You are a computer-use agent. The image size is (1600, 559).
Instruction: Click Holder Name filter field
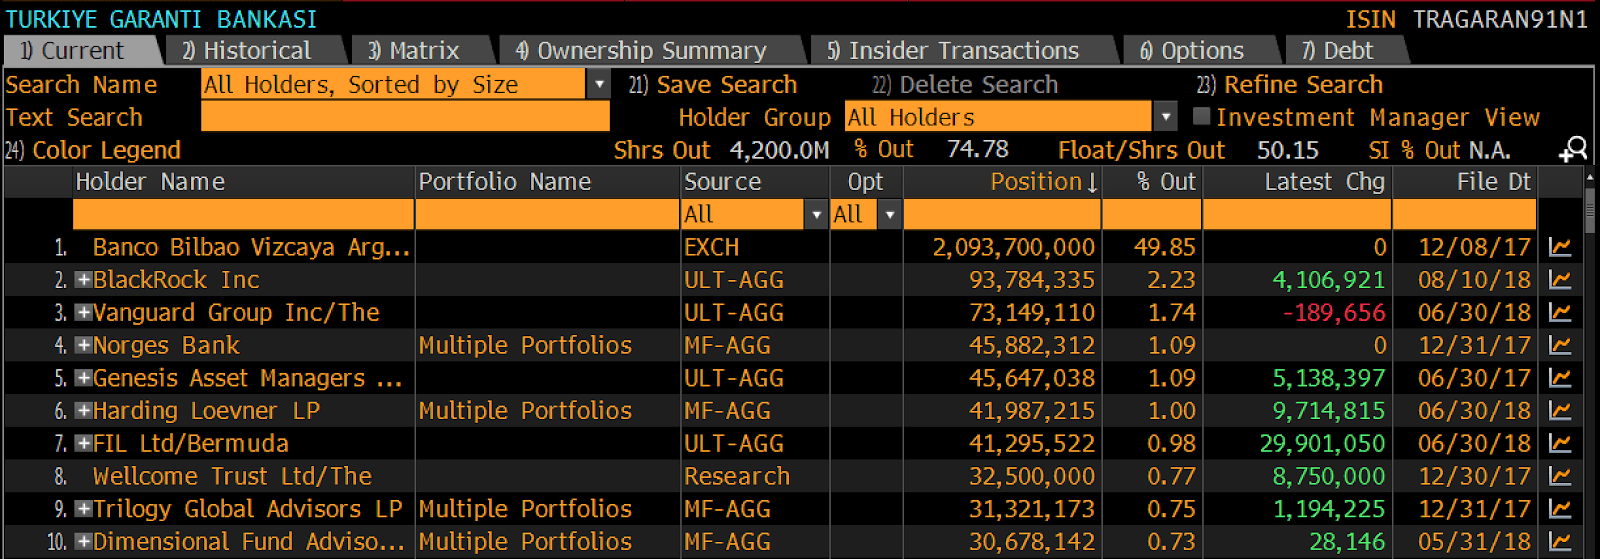(243, 214)
